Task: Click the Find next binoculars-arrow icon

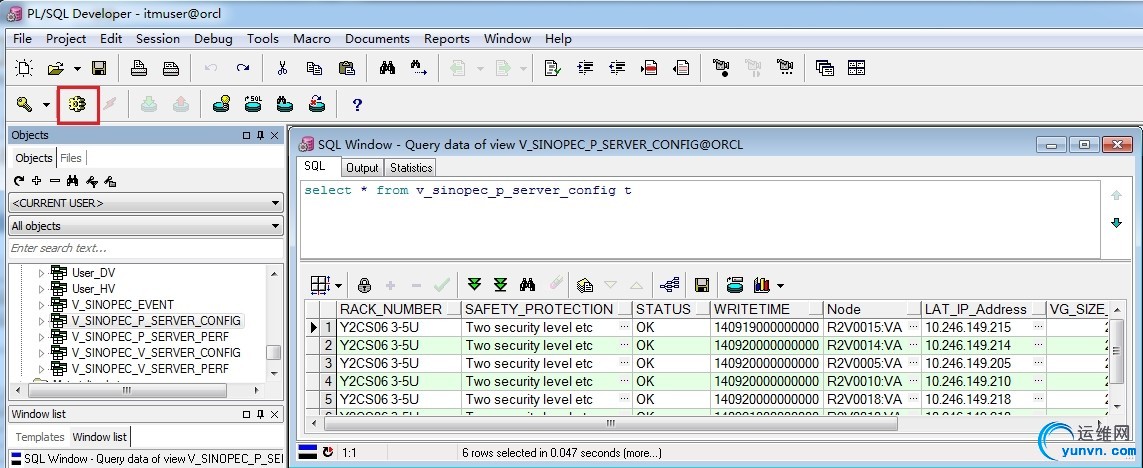Action: point(418,69)
